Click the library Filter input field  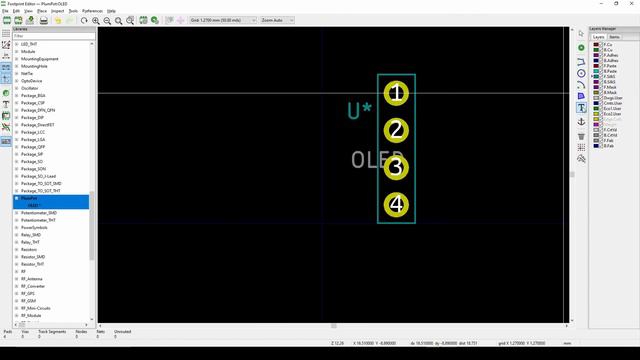54,36
